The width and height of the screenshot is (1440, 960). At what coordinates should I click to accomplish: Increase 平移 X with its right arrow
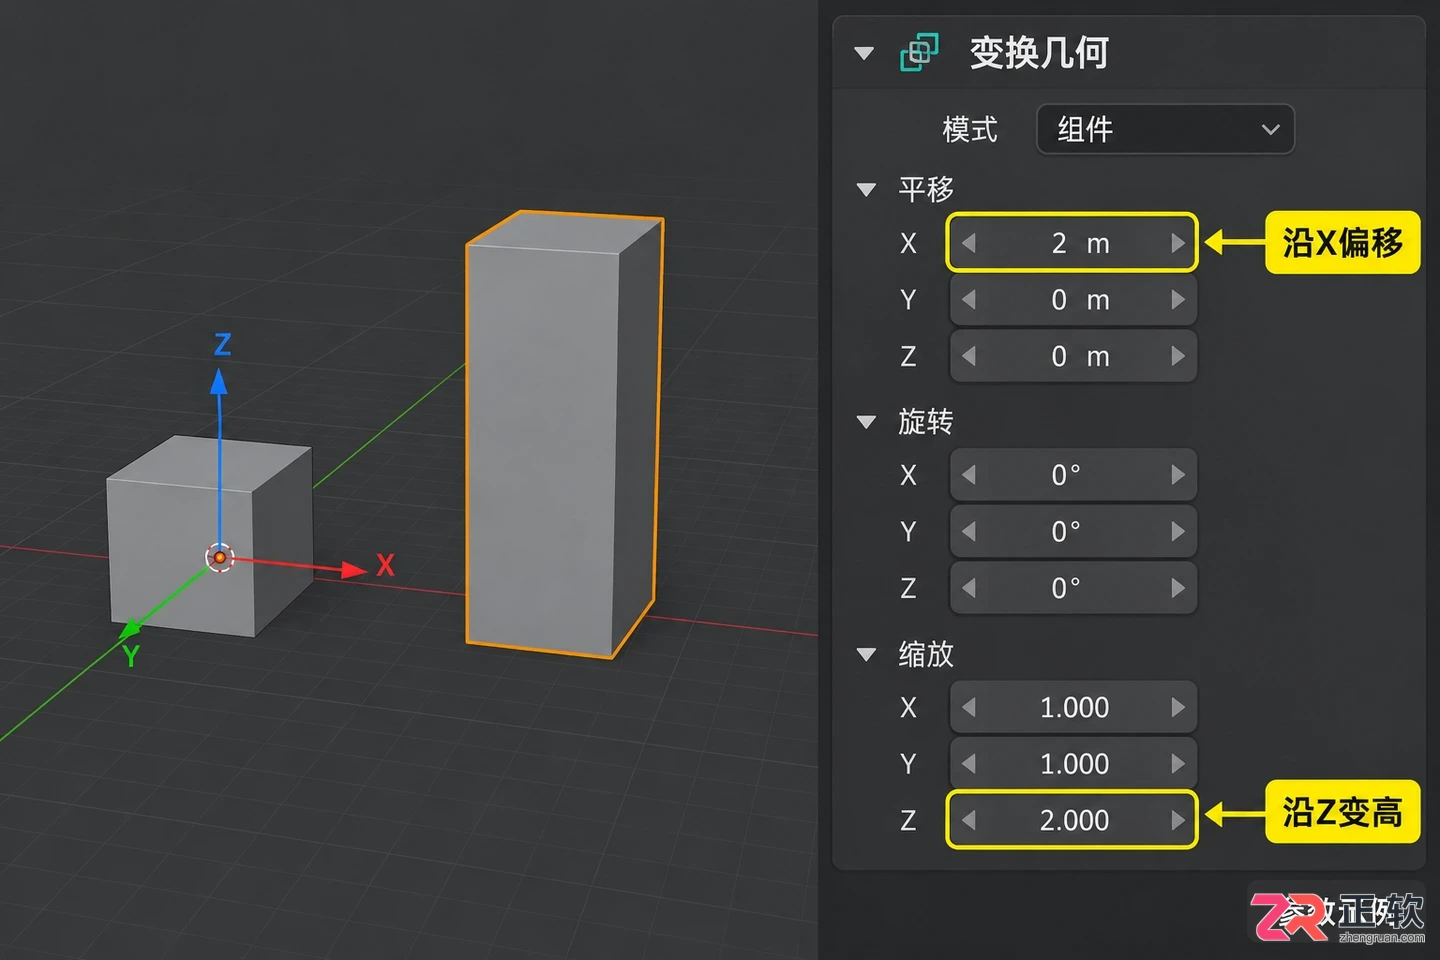[1178, 243]
